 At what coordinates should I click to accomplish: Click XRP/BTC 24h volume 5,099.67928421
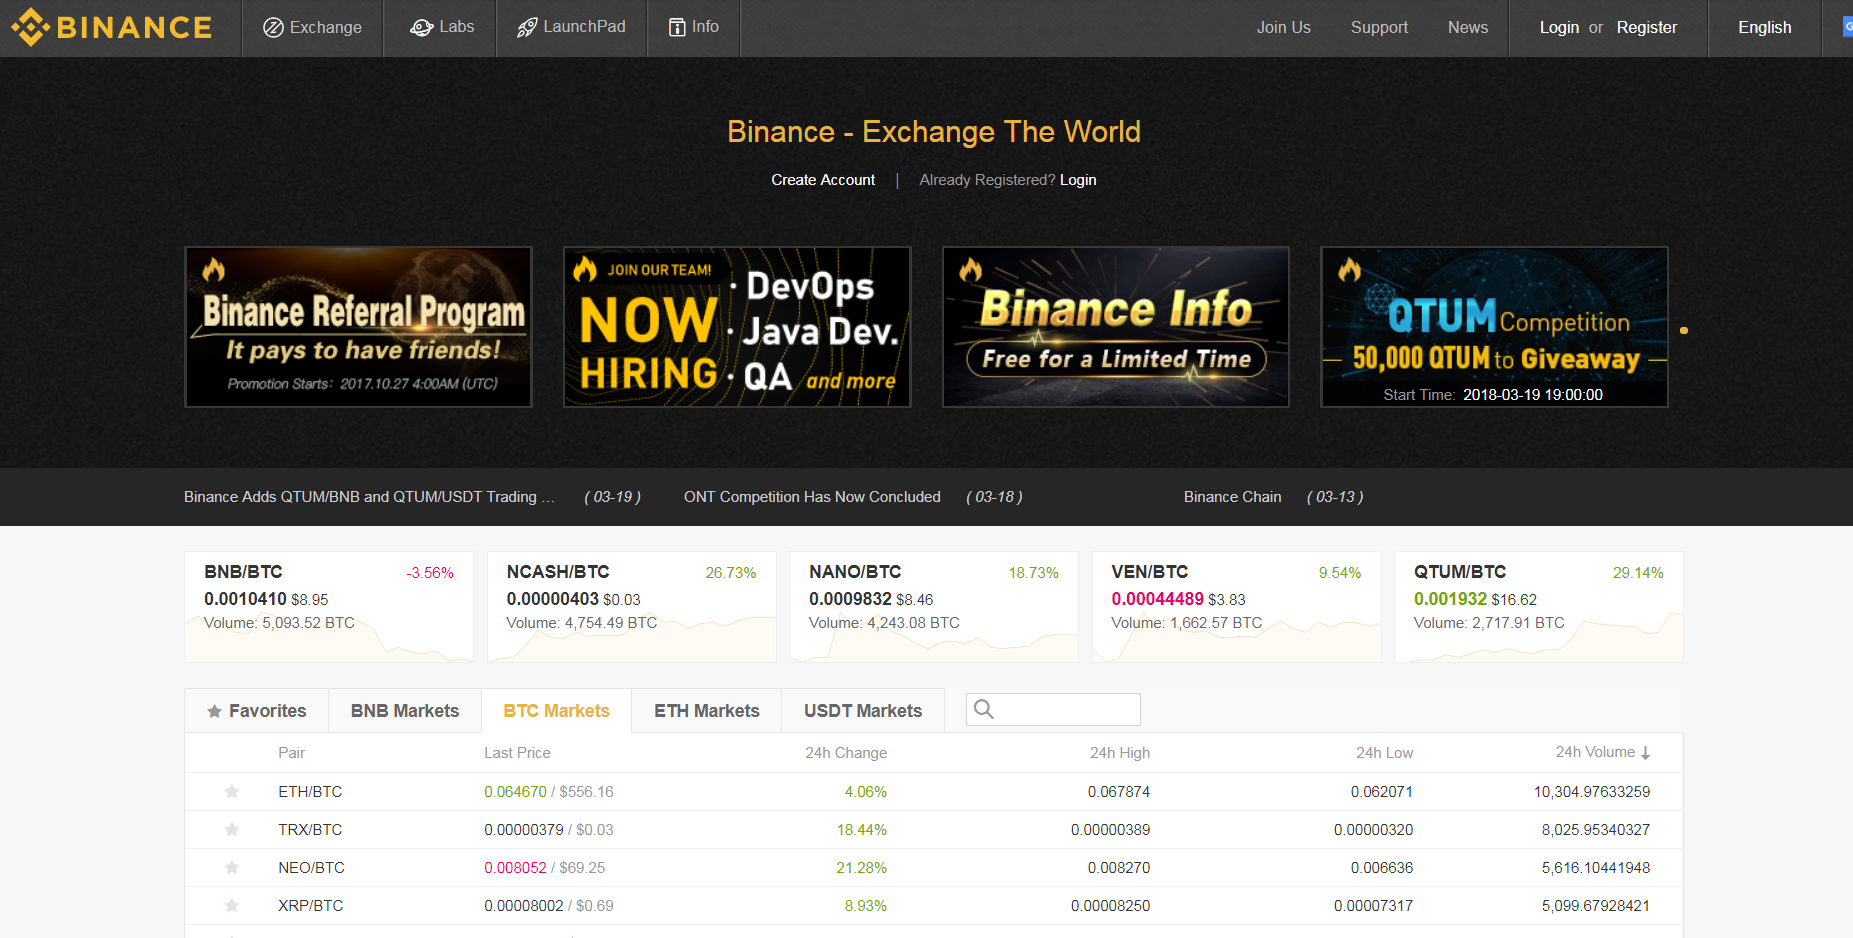1595,906
